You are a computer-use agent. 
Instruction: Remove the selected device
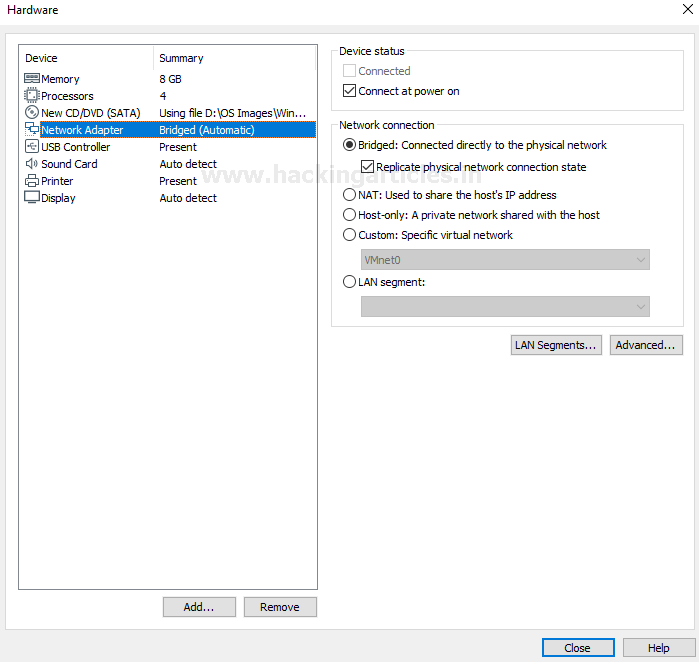pos(280,607)
